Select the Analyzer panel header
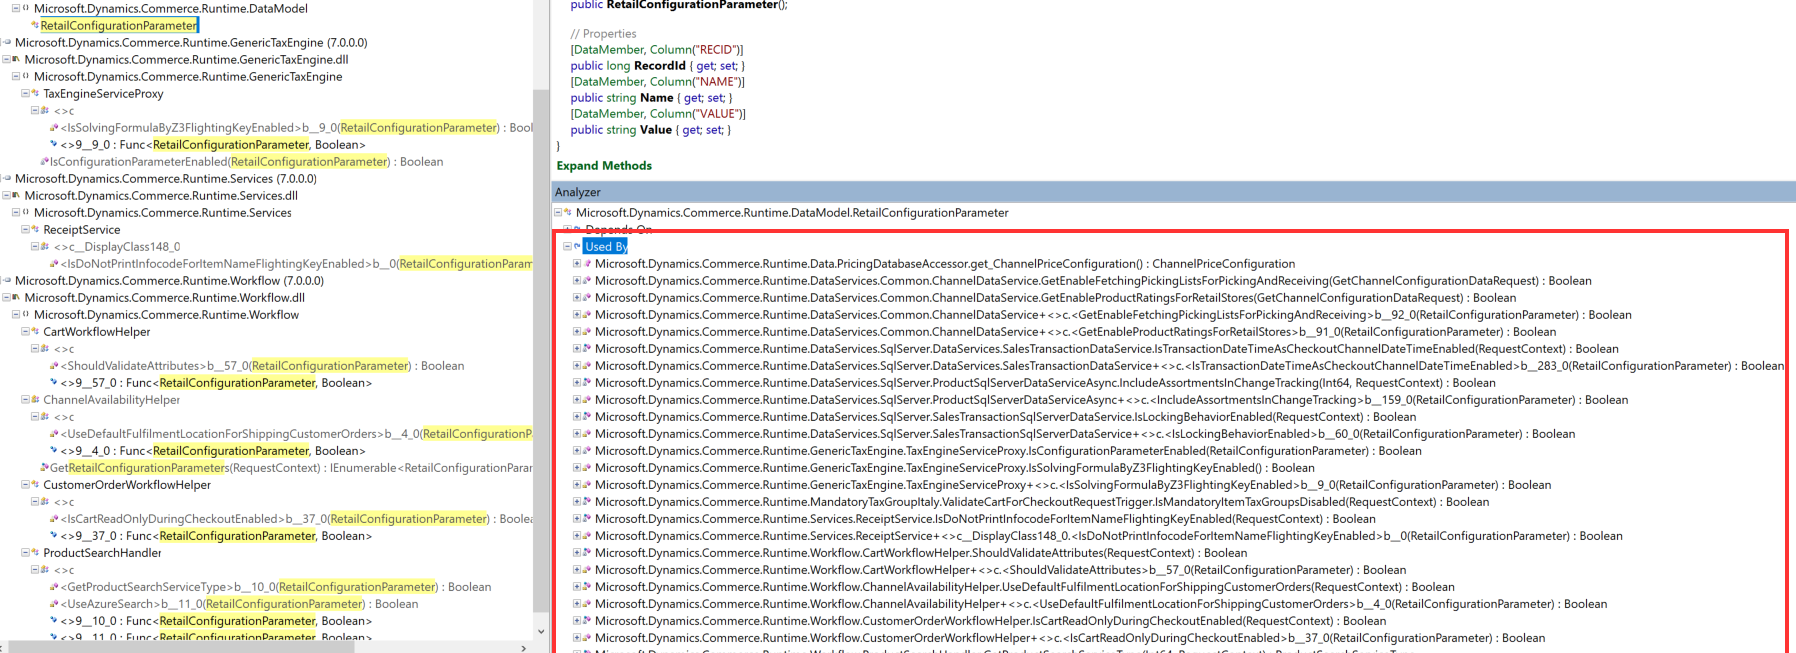Viewport: 1796px width, 653px height. (x=1174, y=192)
